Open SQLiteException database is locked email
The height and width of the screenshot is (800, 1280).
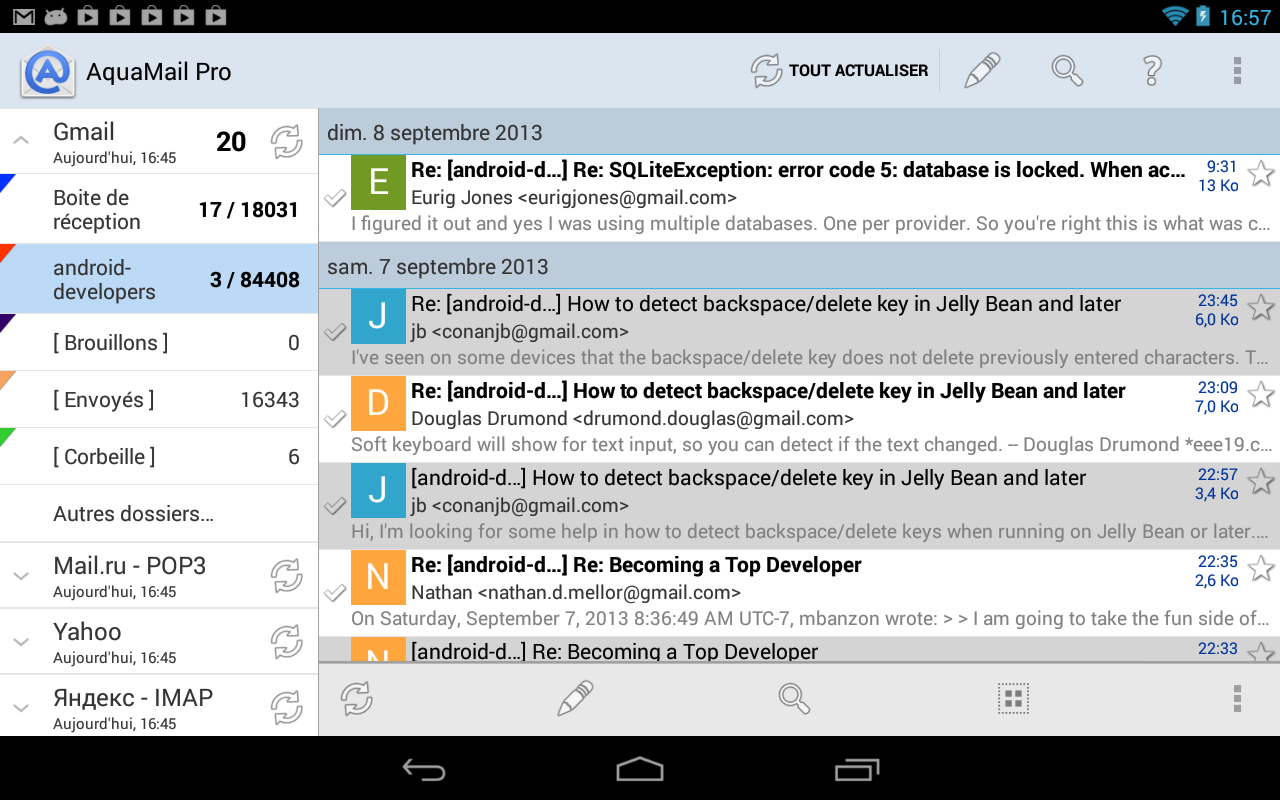point(799,198)
